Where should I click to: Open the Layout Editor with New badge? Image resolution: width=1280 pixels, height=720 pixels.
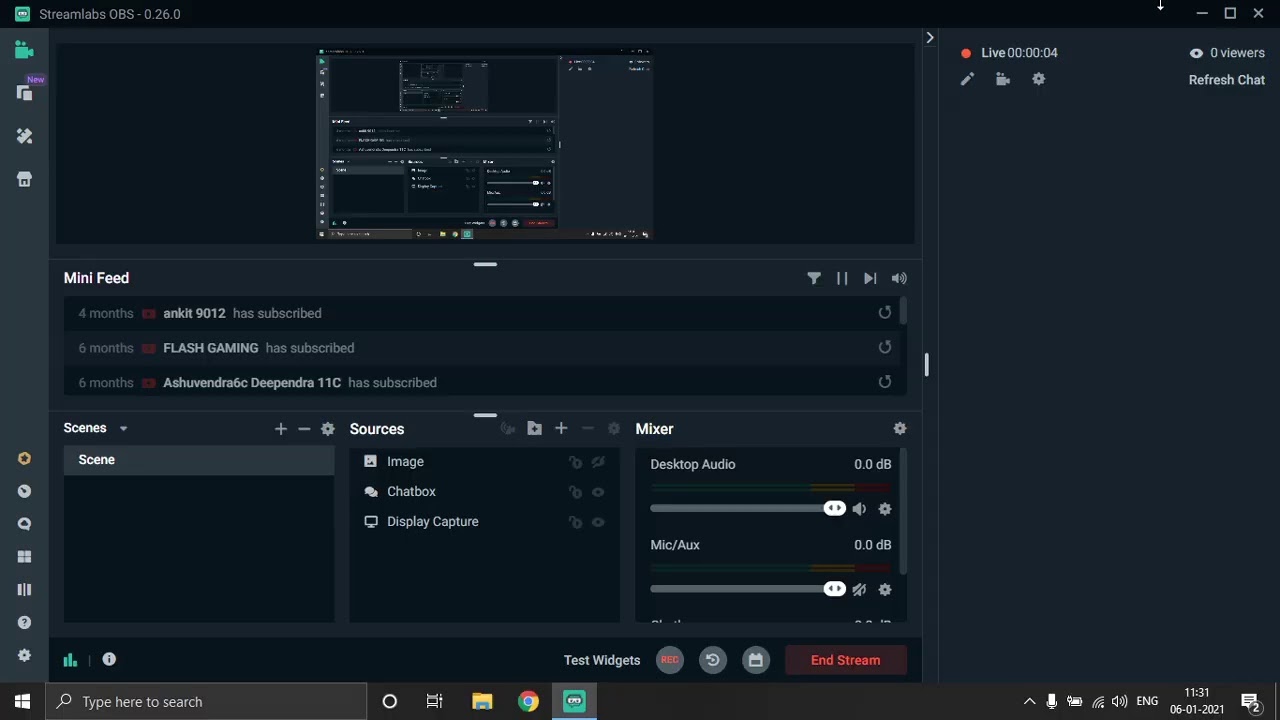point(25,92)
